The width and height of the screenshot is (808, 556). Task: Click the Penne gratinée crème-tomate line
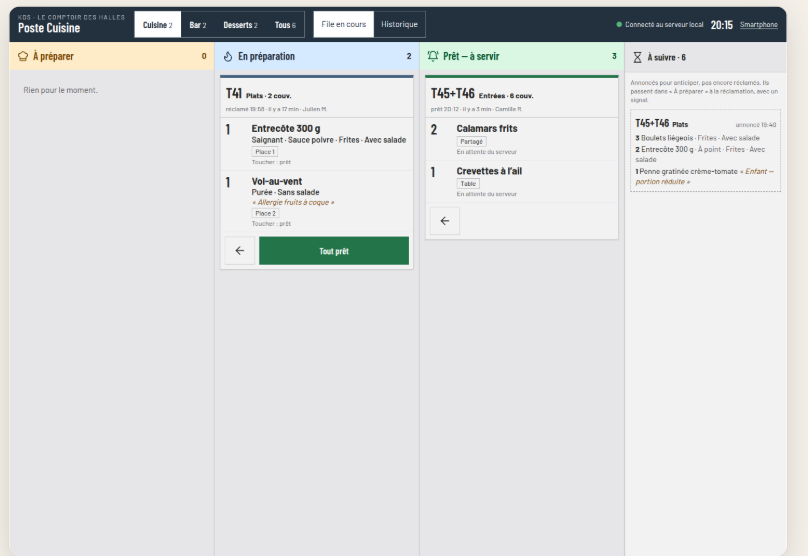click(x=704, y=176)
